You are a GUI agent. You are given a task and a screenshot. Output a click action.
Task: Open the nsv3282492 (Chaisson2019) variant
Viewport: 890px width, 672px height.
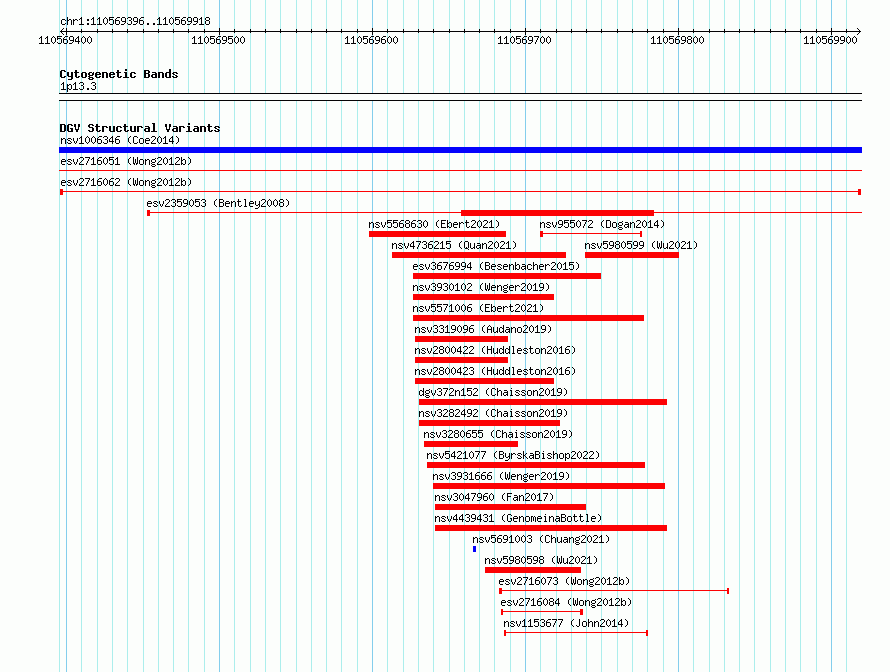pos(493,413)
